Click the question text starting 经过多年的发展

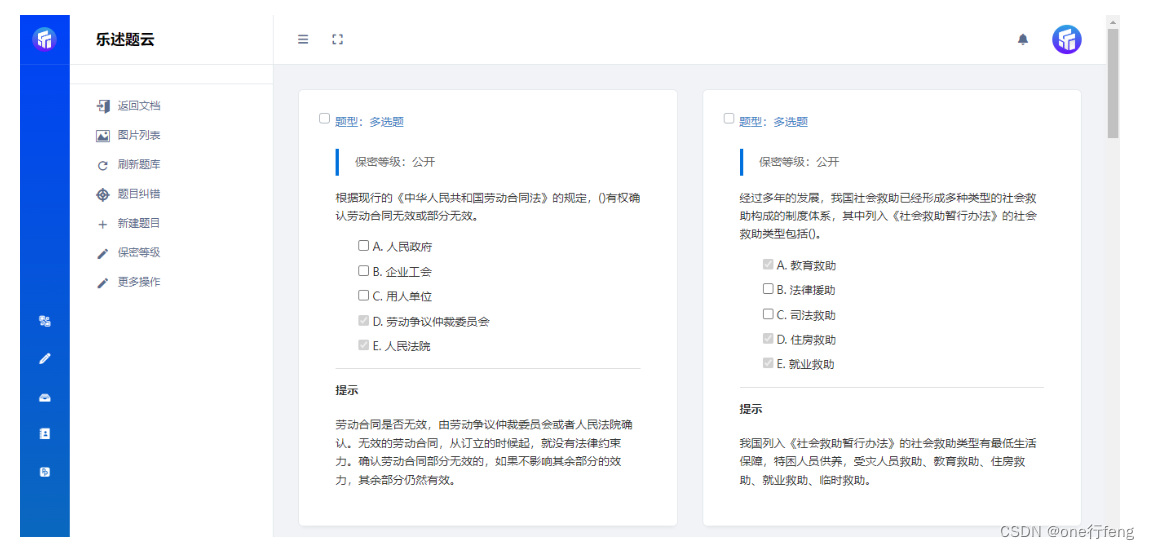[889, 216]
